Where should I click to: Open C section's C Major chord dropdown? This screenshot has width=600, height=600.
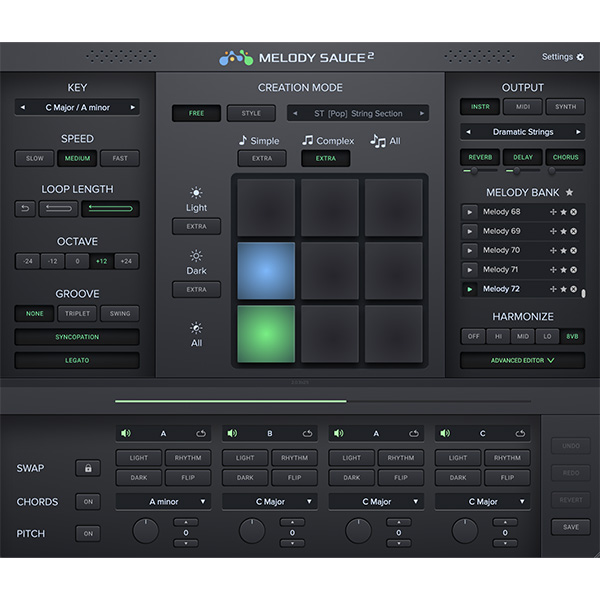[483, 502]
